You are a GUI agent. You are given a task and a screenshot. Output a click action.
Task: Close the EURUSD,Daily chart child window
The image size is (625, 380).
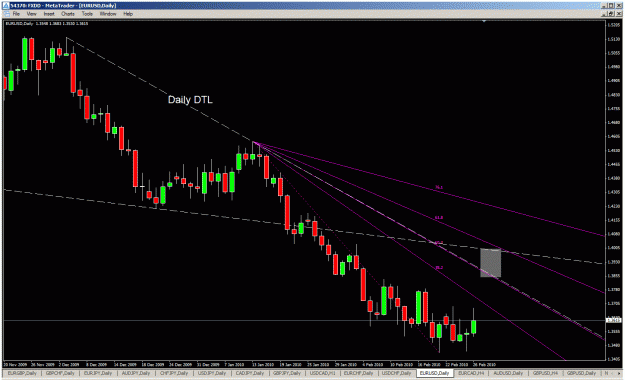click(619, 14)
